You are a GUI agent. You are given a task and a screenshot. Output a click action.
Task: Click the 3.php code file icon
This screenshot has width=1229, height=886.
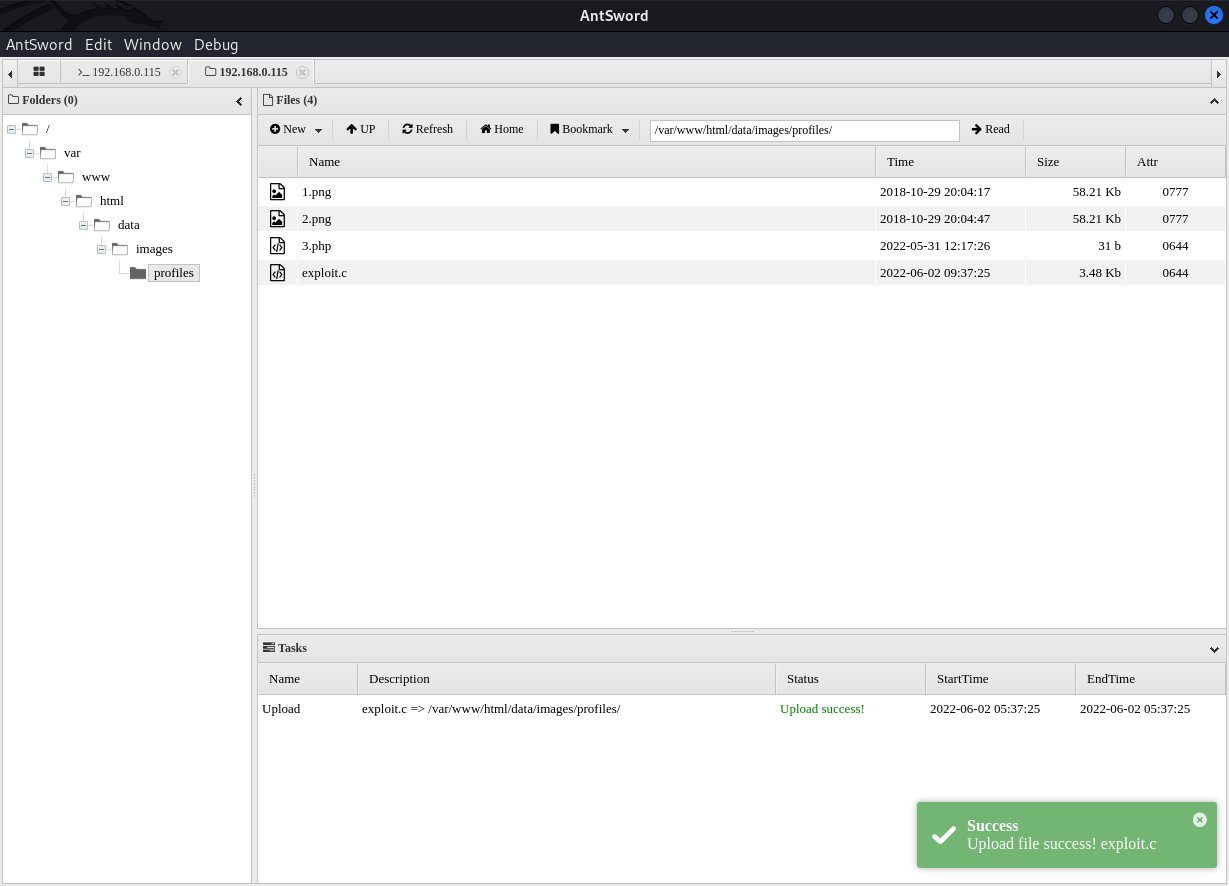click(x=278, y=245)
